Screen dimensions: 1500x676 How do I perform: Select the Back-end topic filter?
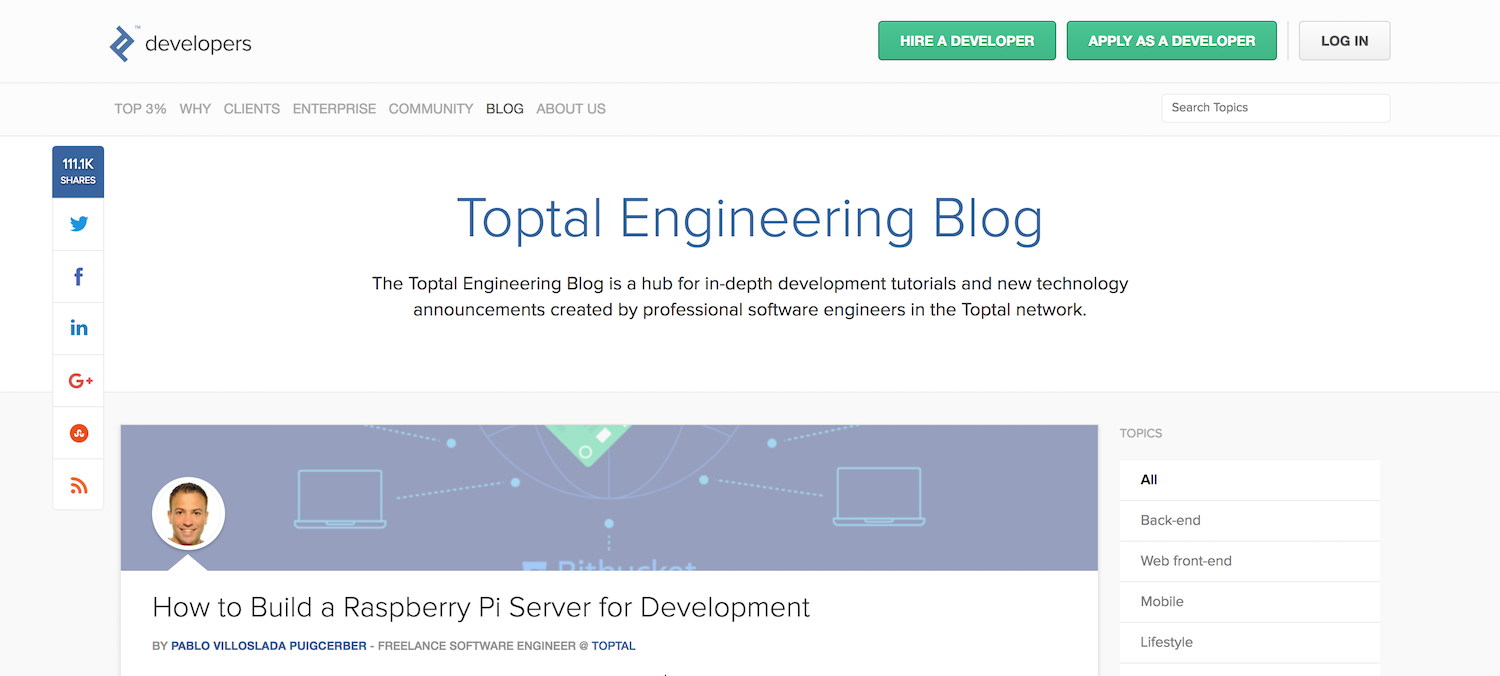point(1250,521)
